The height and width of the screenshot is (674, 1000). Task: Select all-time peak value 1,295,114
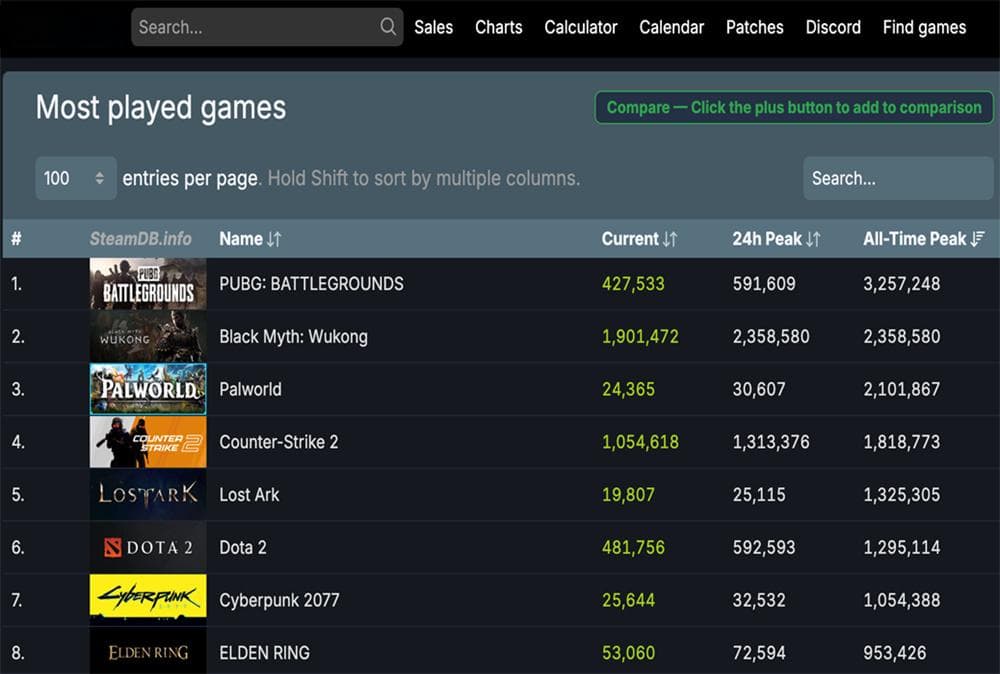click(x=902, y=547)
